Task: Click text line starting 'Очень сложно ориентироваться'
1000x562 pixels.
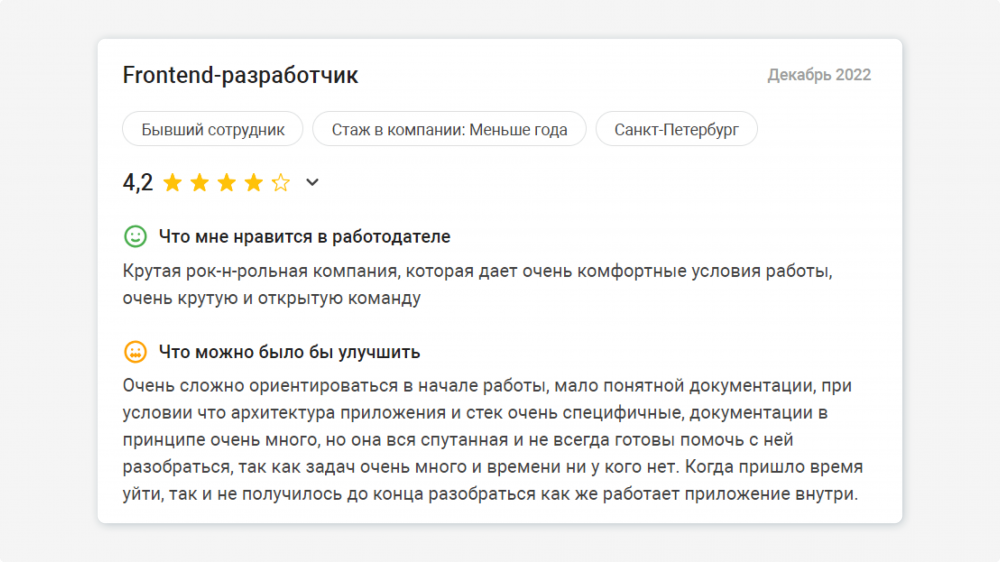Action: [x=487, y=386]
